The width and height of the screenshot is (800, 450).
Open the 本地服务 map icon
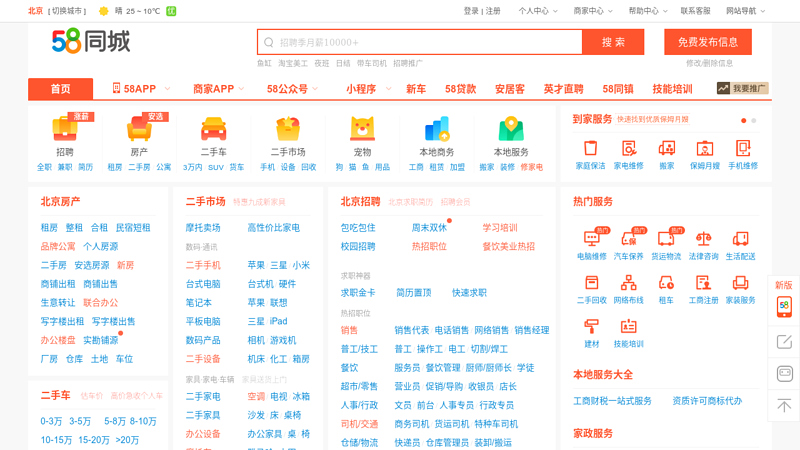[511, 129]
